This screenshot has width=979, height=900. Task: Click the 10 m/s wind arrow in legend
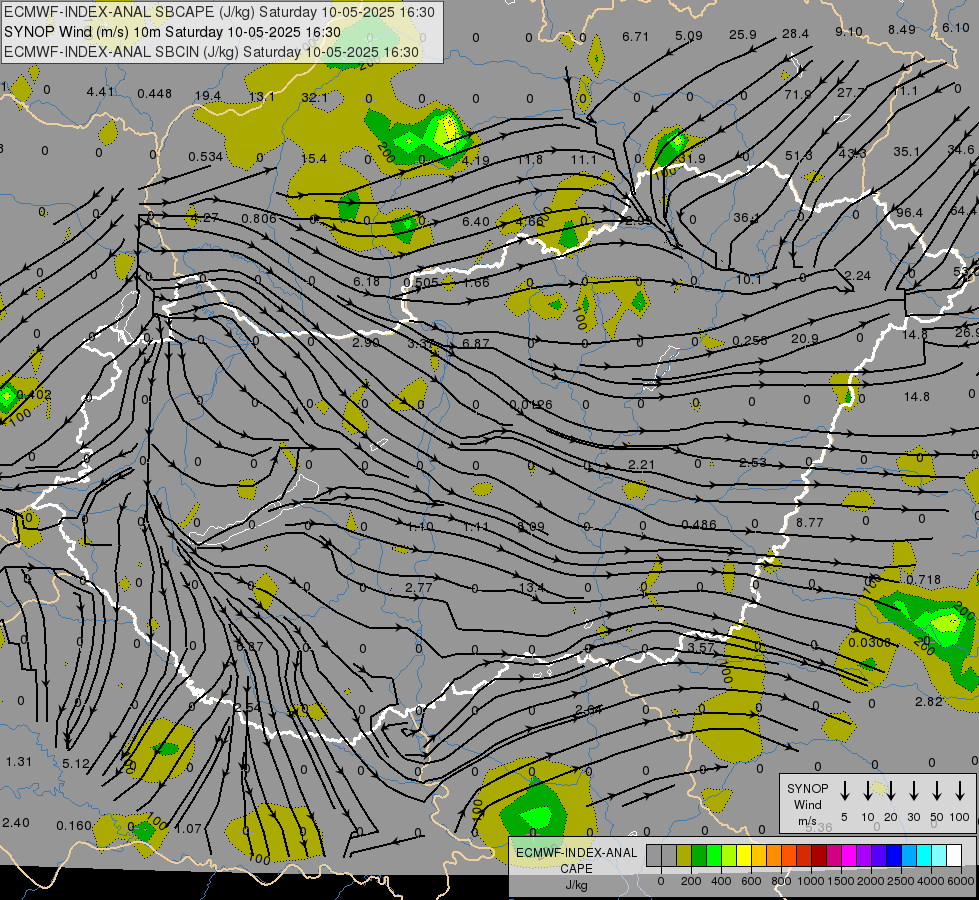pyautogui.click(x=867, y=791)
